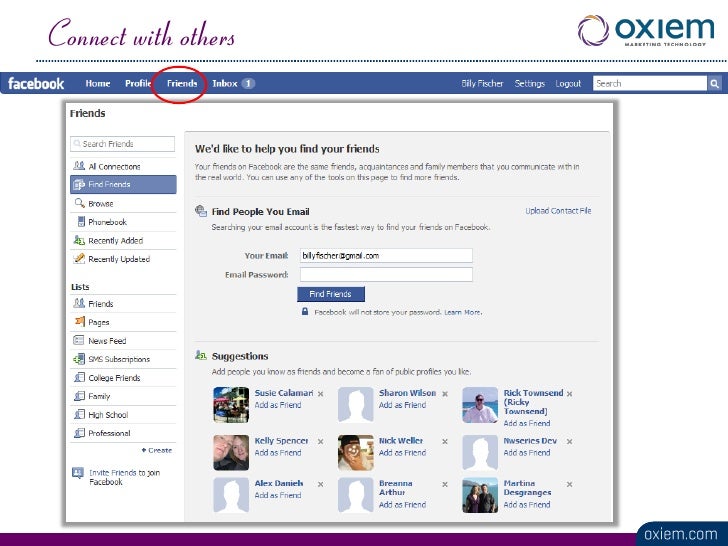Click the Pages flag icon
Image resolution: width=728 pixels, height=546 pixels.
click(x=79, y=321)
